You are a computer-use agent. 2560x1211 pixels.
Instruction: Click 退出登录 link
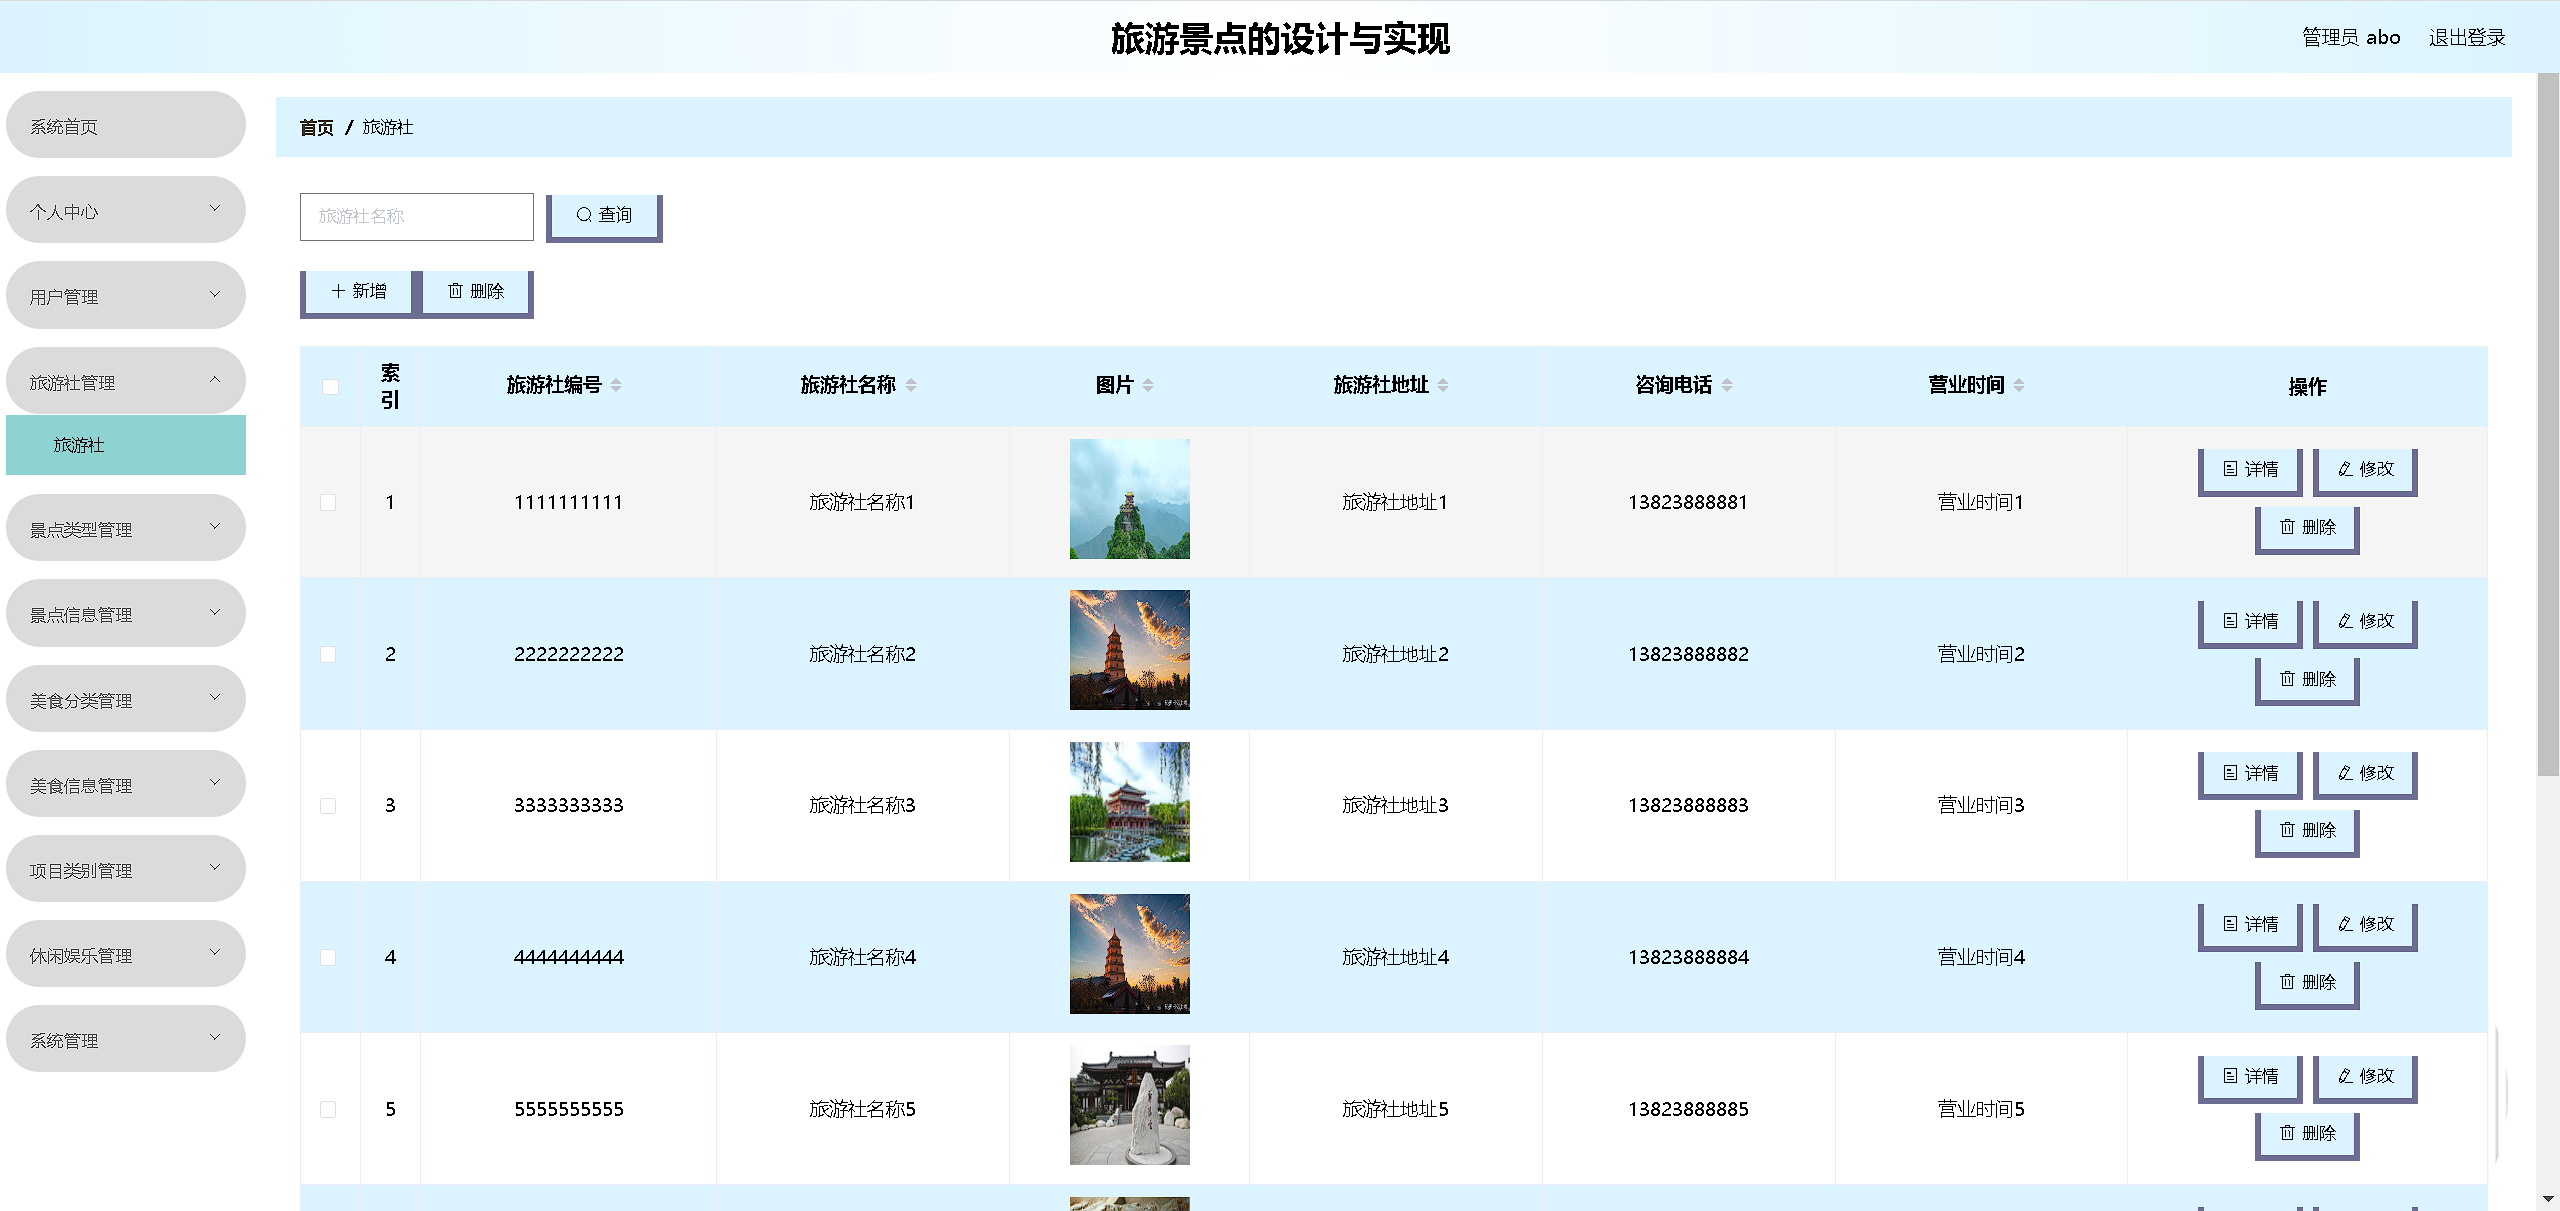click(2466, 38)
